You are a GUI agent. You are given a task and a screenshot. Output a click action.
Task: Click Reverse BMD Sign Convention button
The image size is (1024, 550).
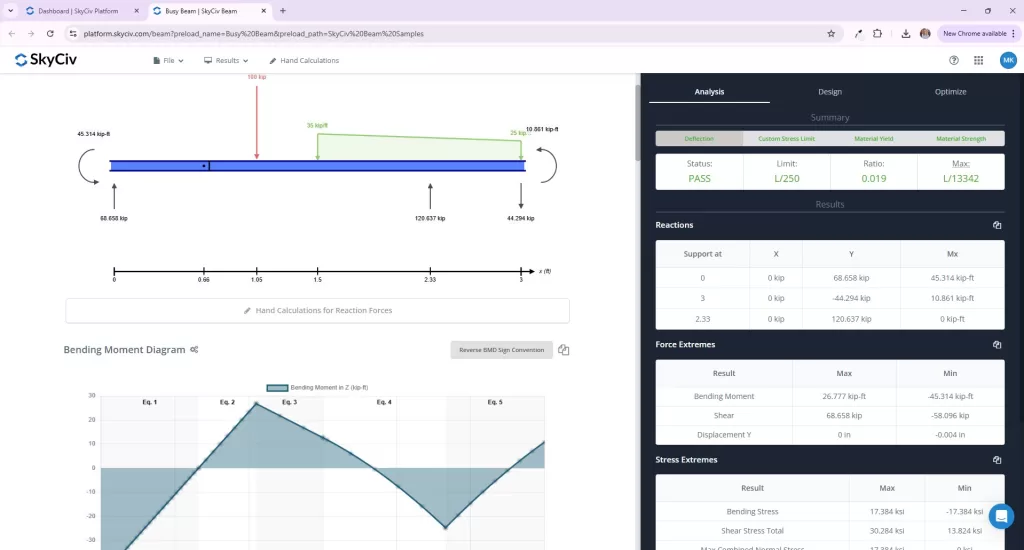pos(502,350)
